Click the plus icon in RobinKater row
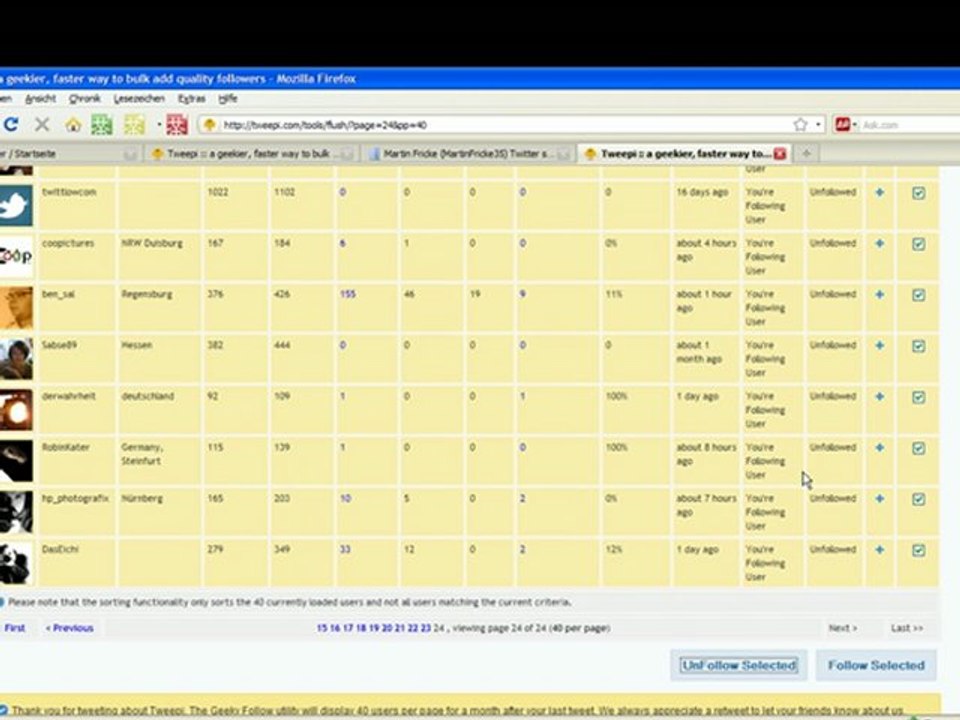 point(880,448)
